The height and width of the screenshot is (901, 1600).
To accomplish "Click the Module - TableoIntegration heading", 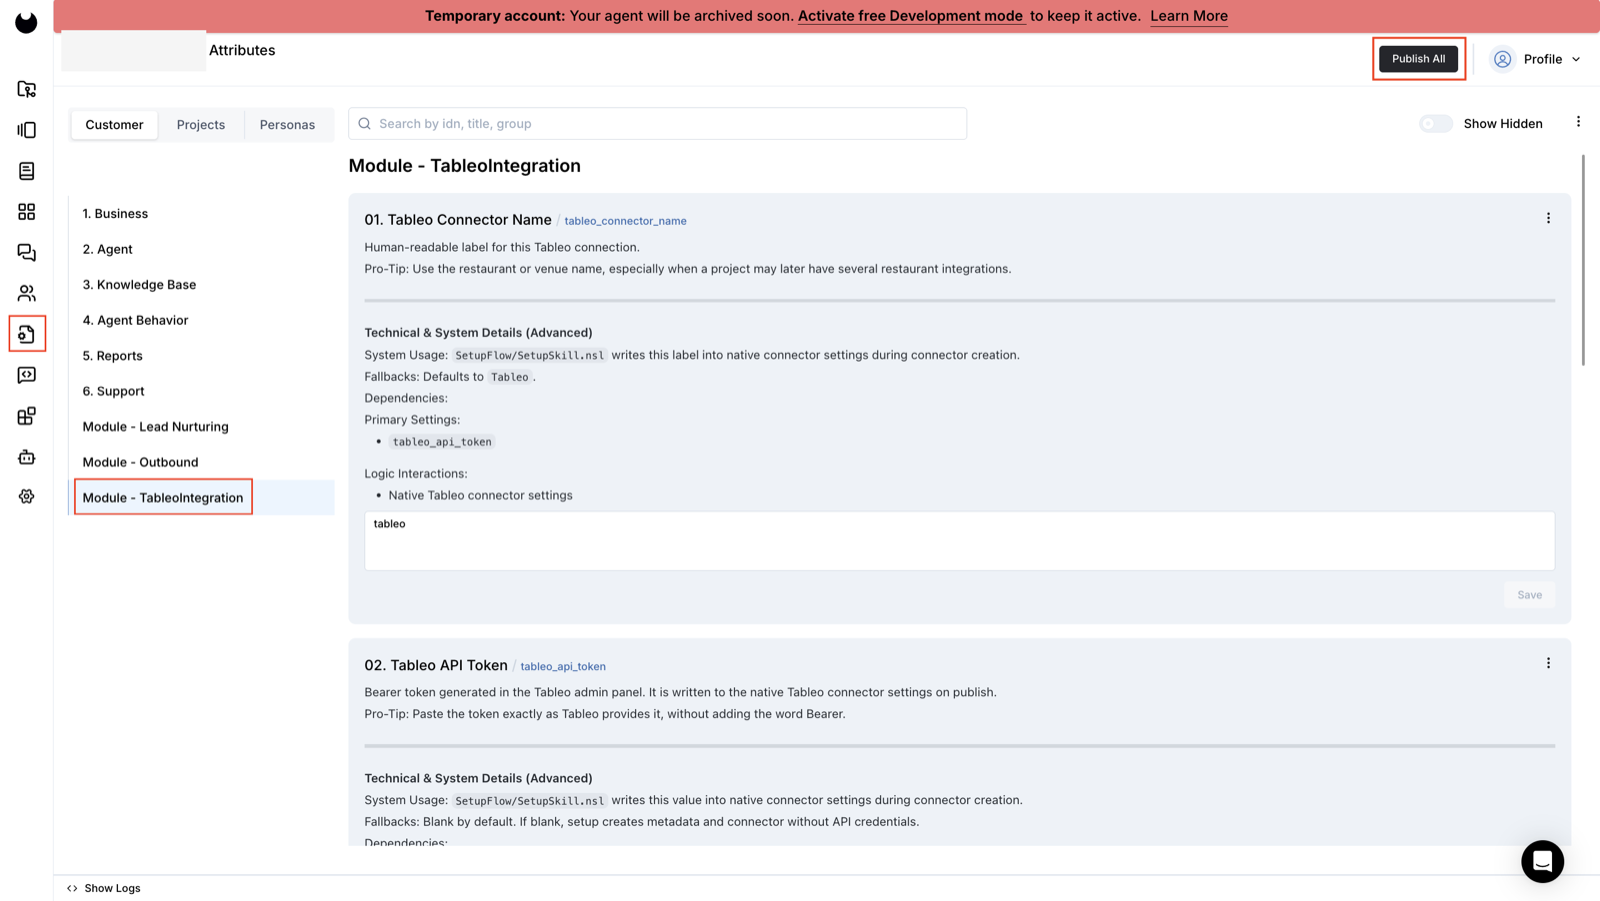I will point(464,166).
